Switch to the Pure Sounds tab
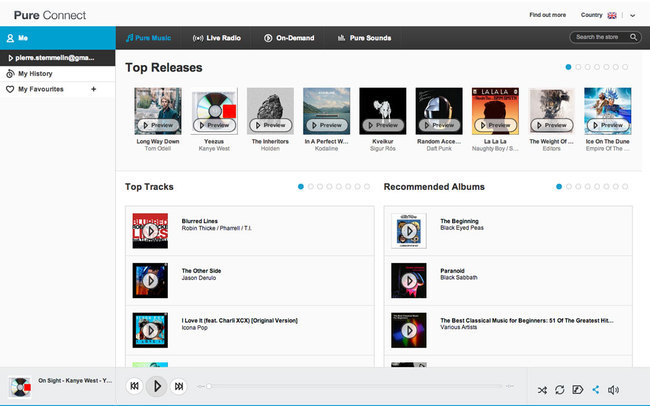 pyautogui.click(x=364, y=38)
